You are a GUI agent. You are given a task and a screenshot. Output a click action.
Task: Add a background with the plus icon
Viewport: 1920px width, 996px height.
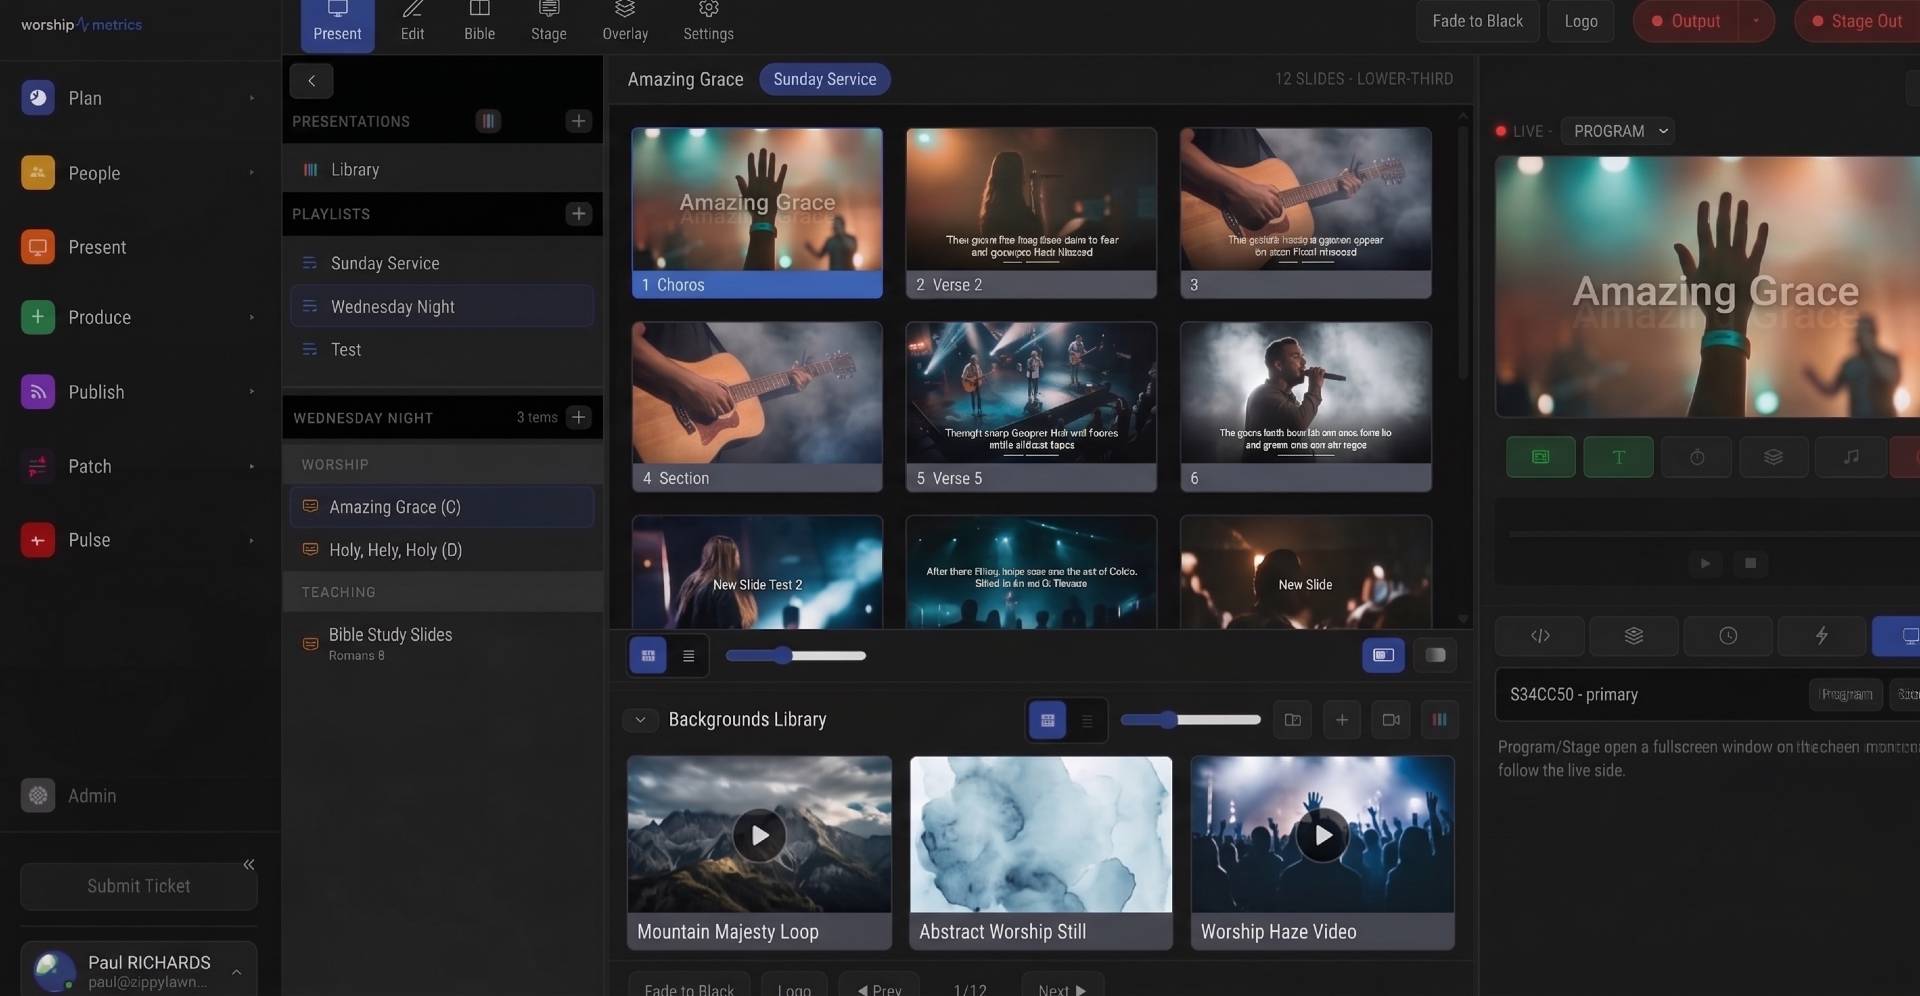point(1341,720)
